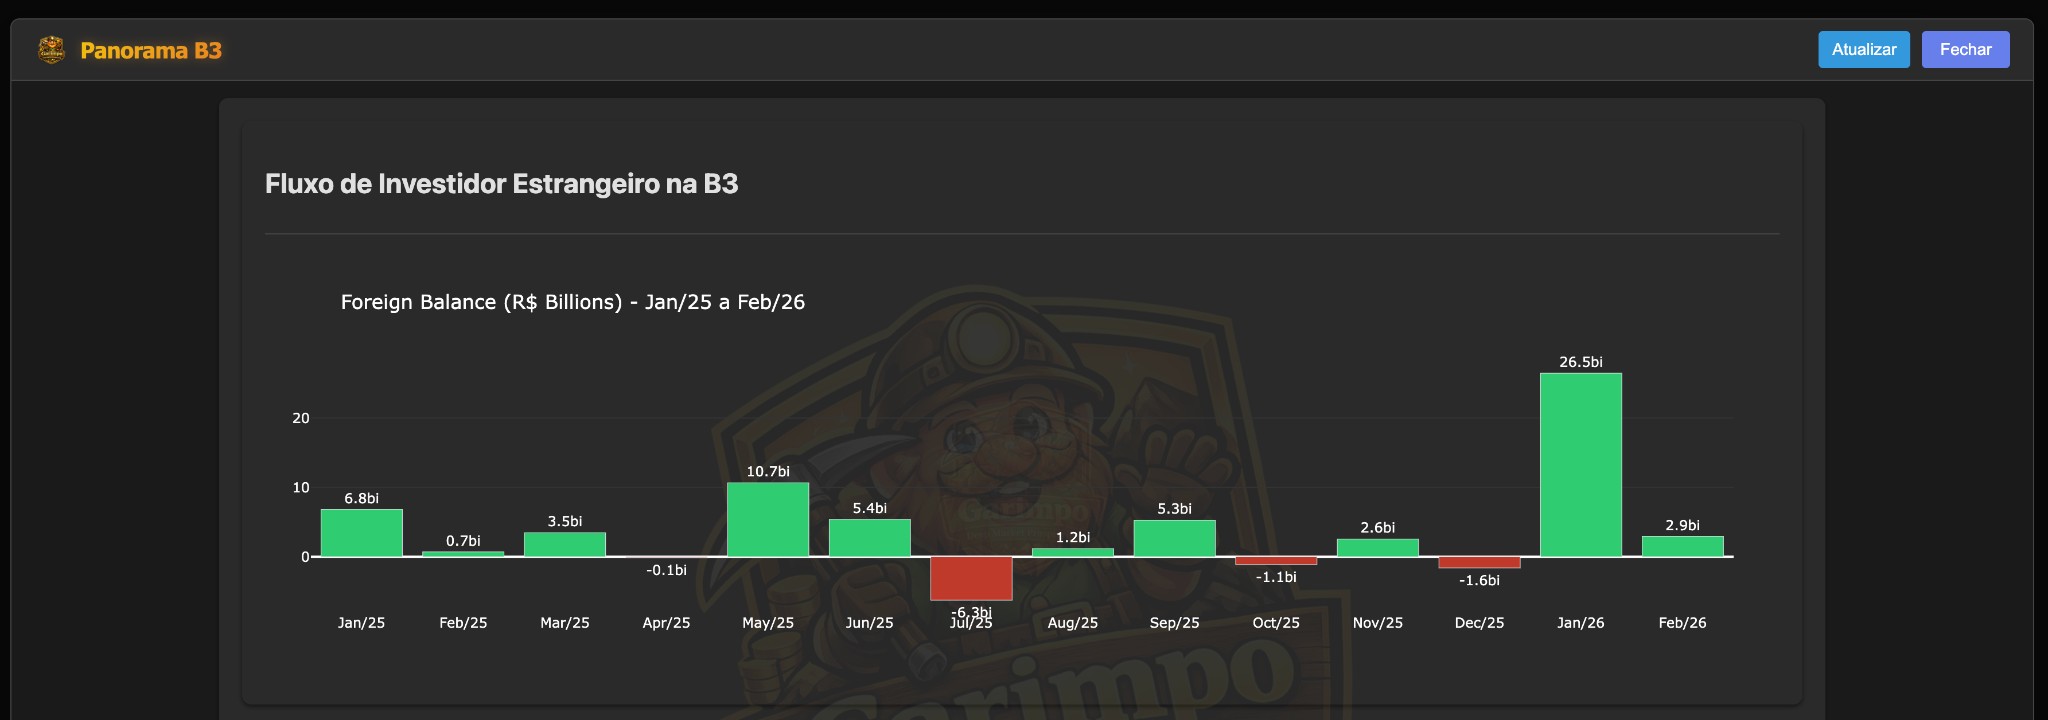Close the panel with Fechar button

click(x=1965, y=49)
